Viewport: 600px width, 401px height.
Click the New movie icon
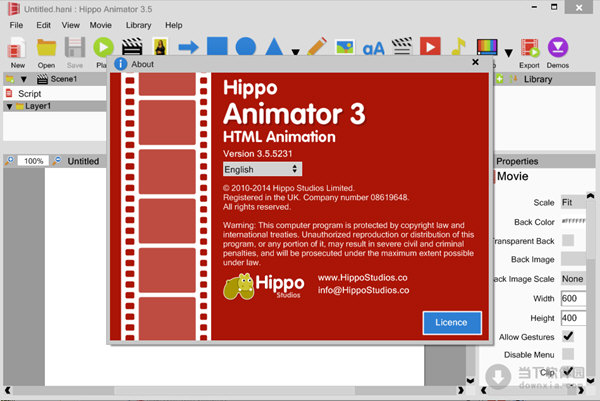(x=16, y=48)
